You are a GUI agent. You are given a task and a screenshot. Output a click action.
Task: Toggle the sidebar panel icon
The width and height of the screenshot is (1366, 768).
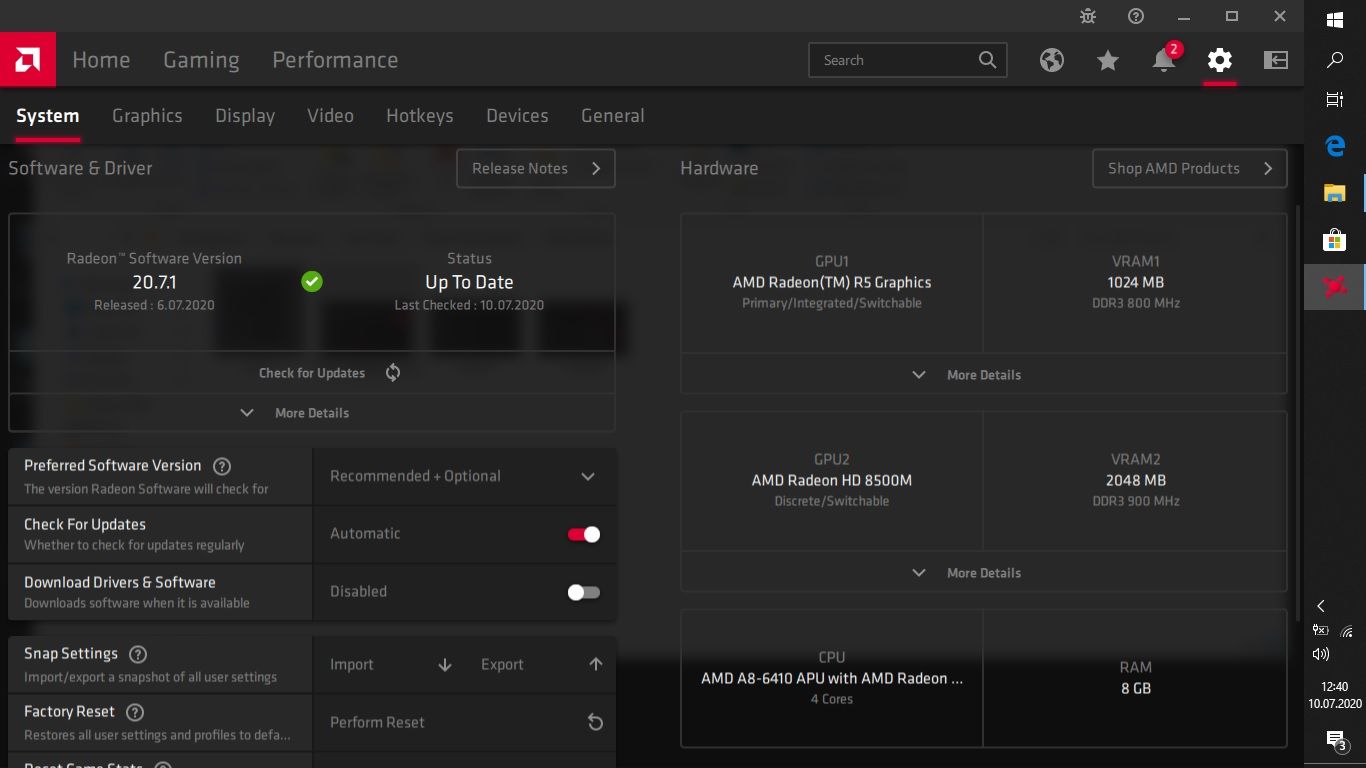[1276, 60]
